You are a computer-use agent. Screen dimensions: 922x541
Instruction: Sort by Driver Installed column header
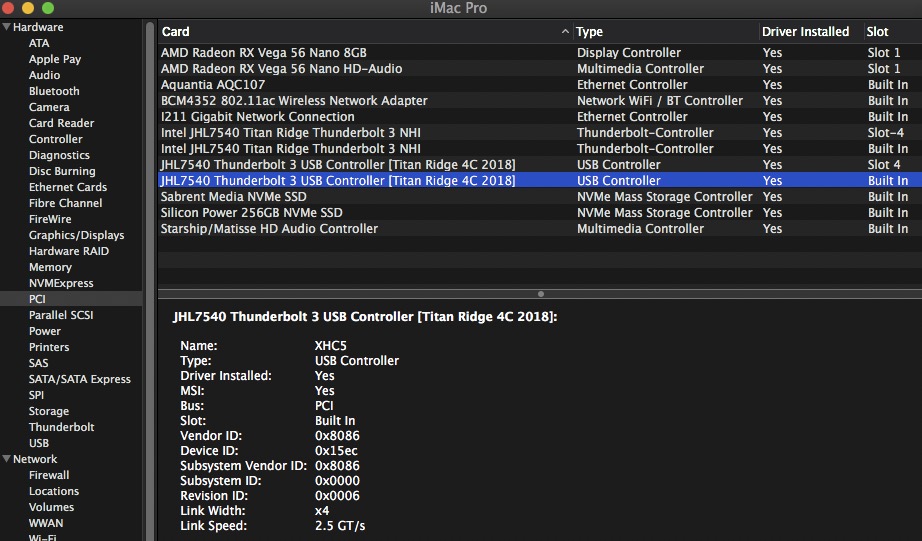[805, 32]
